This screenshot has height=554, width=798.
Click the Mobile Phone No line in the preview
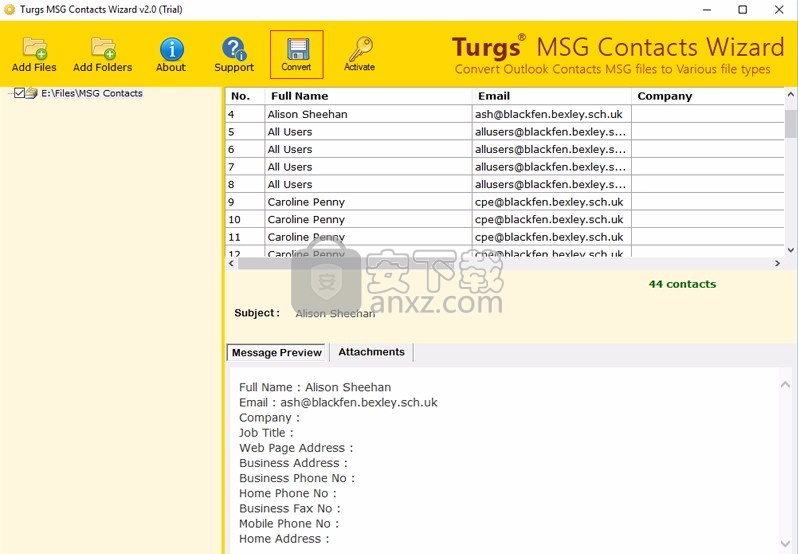click(289, 523)
